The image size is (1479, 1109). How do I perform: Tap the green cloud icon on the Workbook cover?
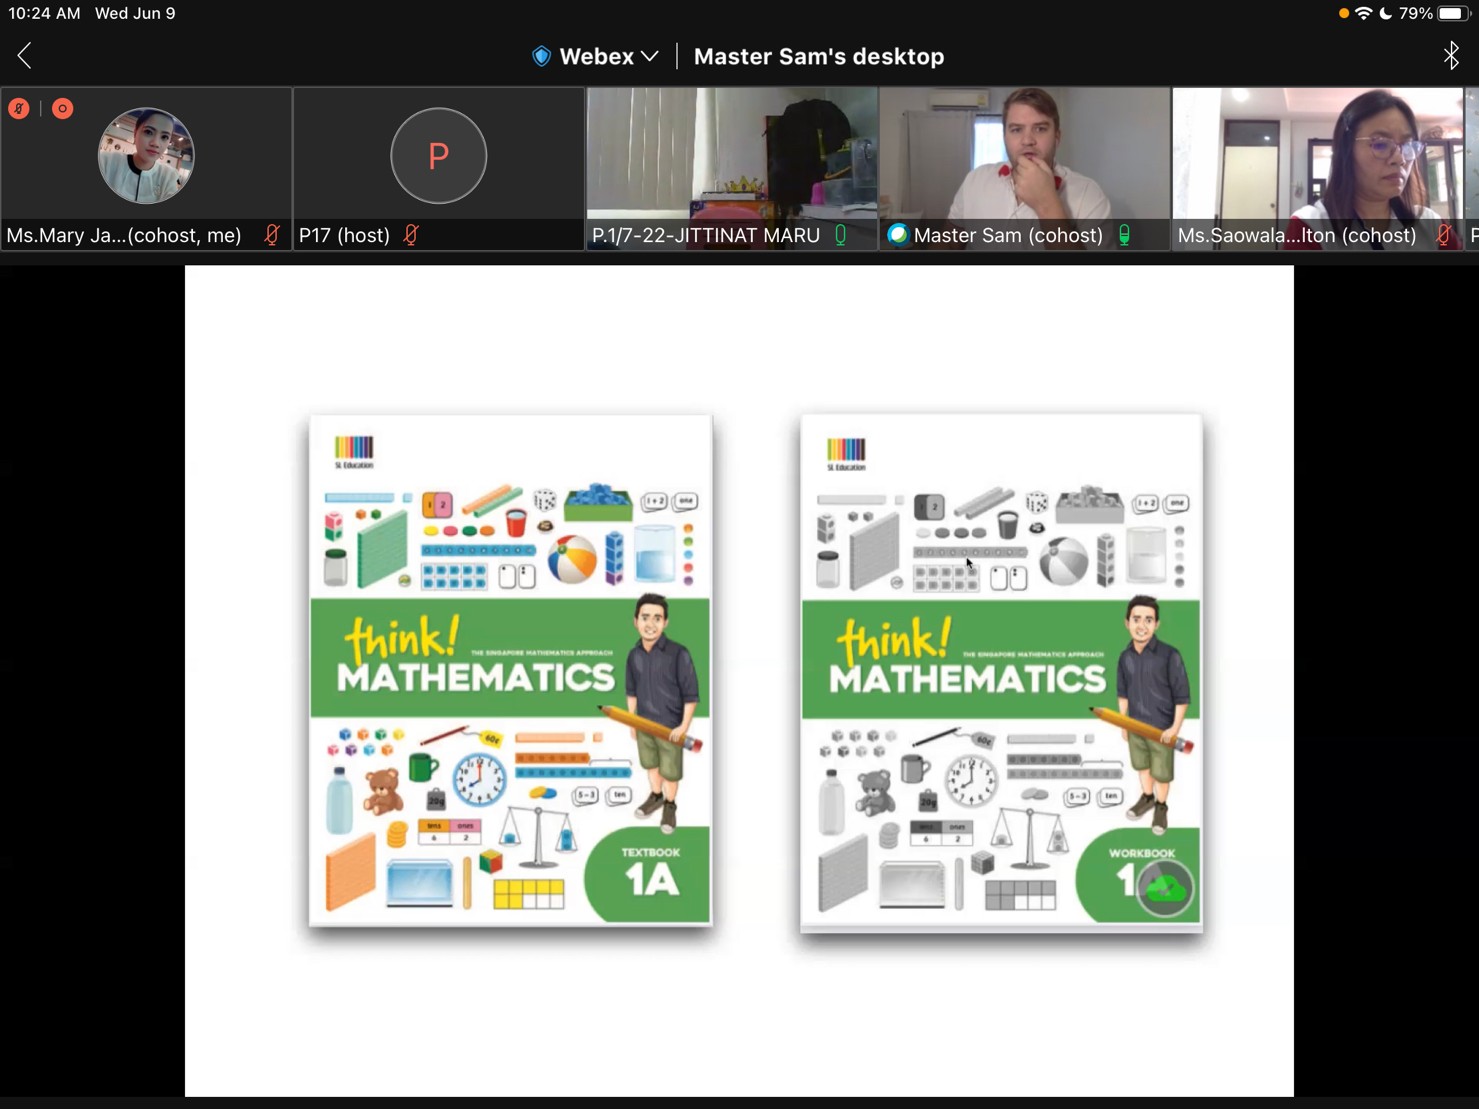point(1165,887)
